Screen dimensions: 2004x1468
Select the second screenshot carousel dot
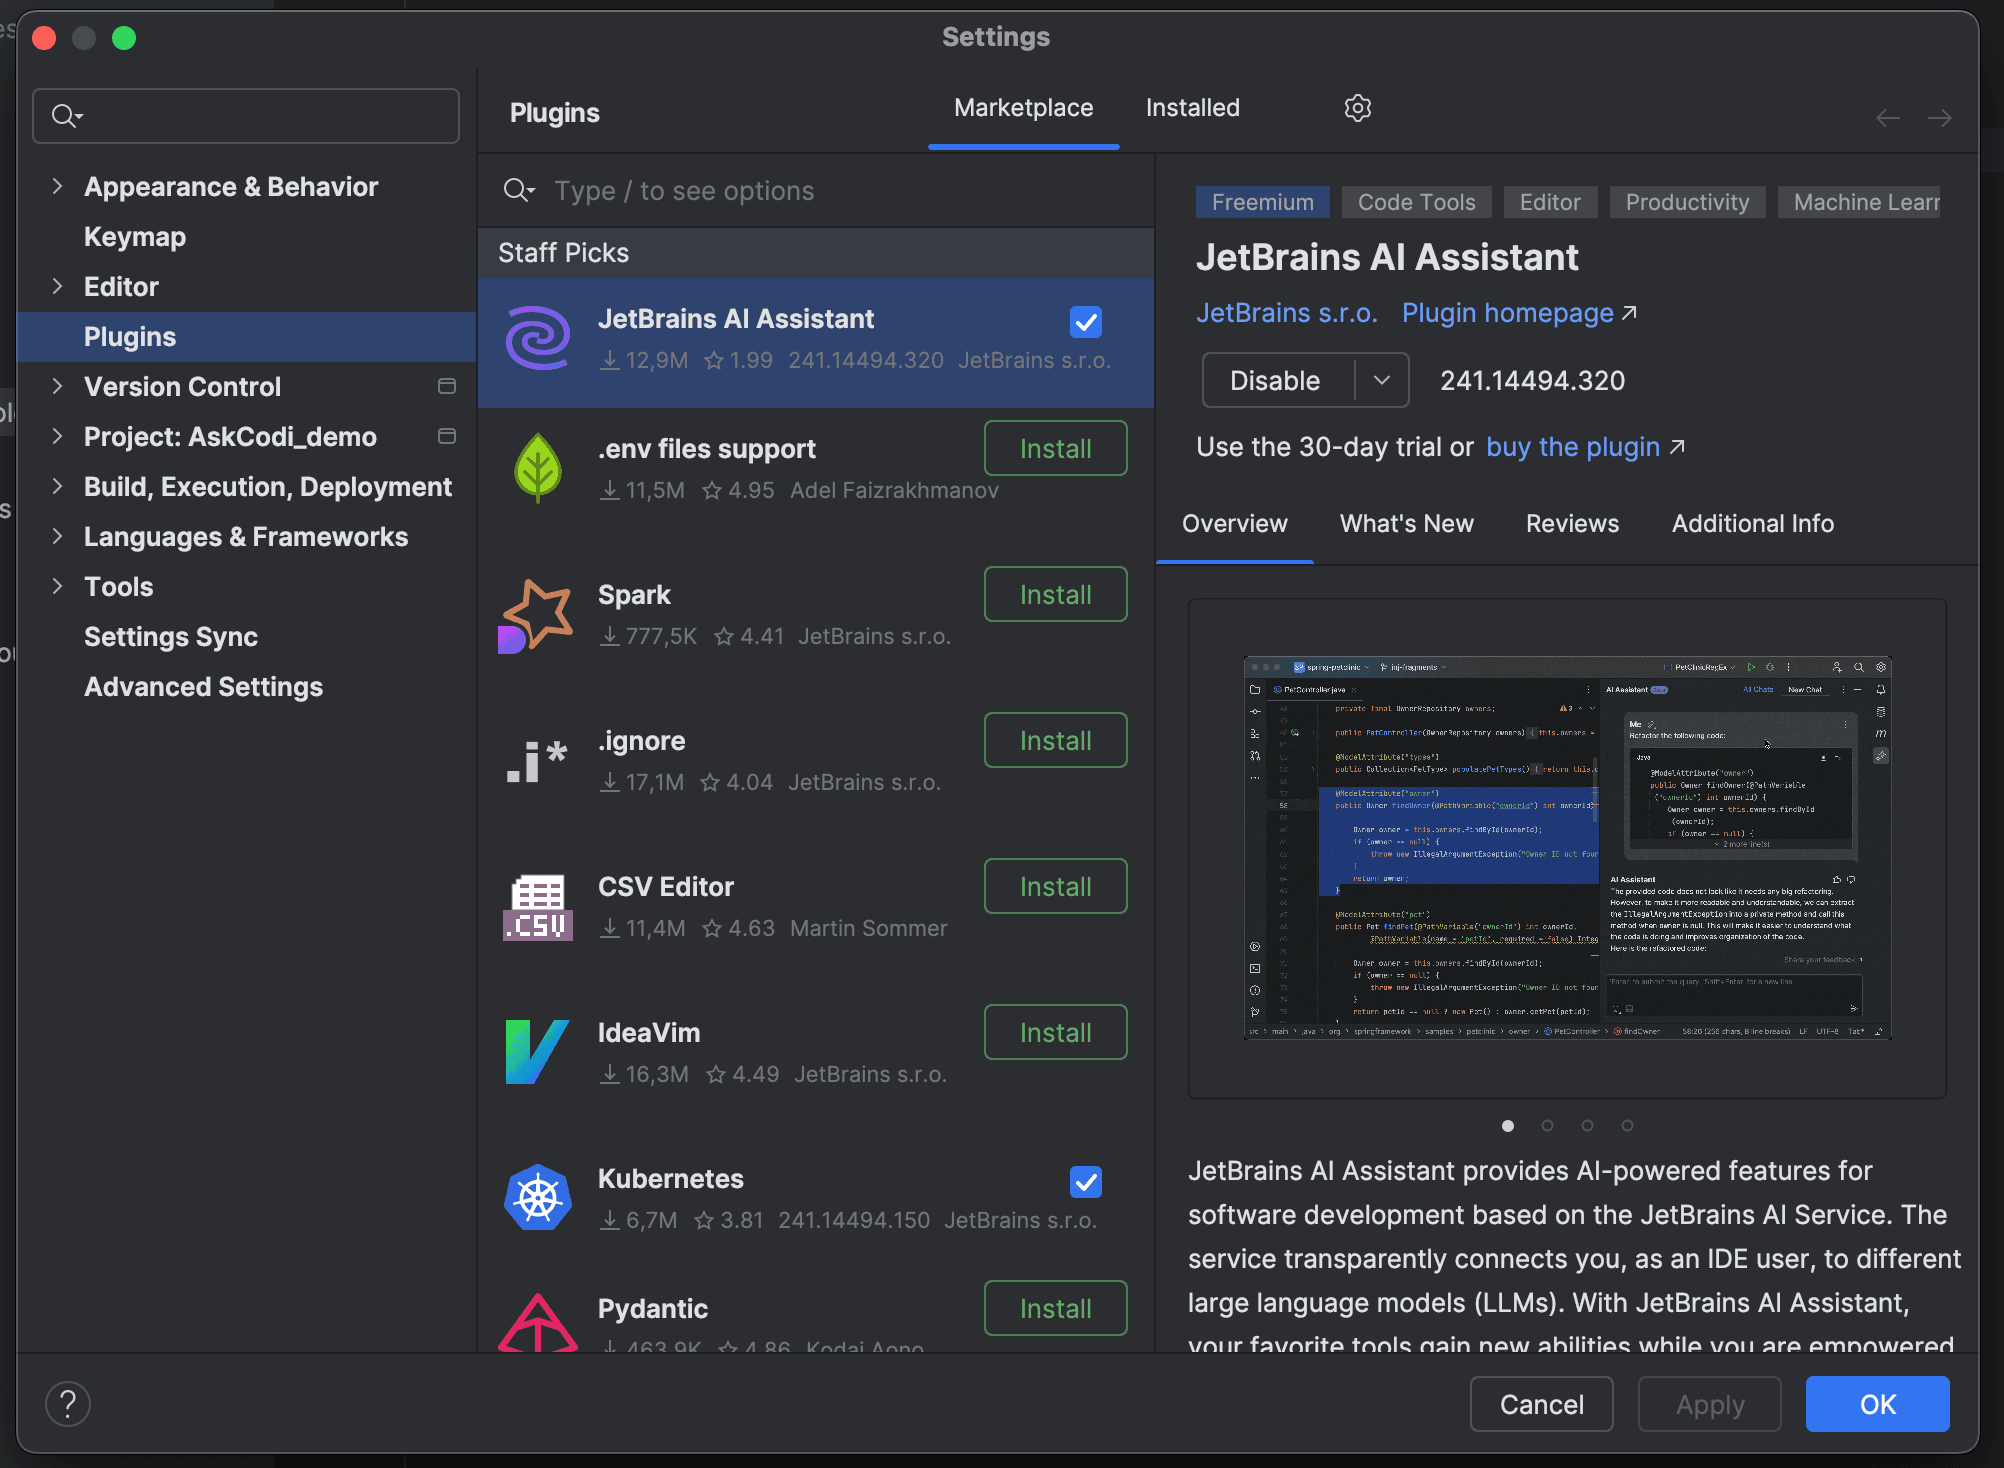[x=1547, y=1126]
